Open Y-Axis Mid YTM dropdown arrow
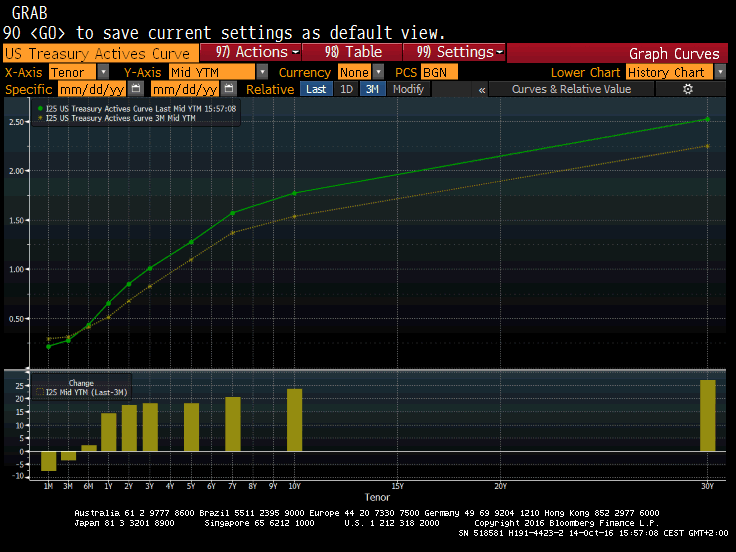The height and width of the screenshot is (552, 736). click(x=262, y=72)
